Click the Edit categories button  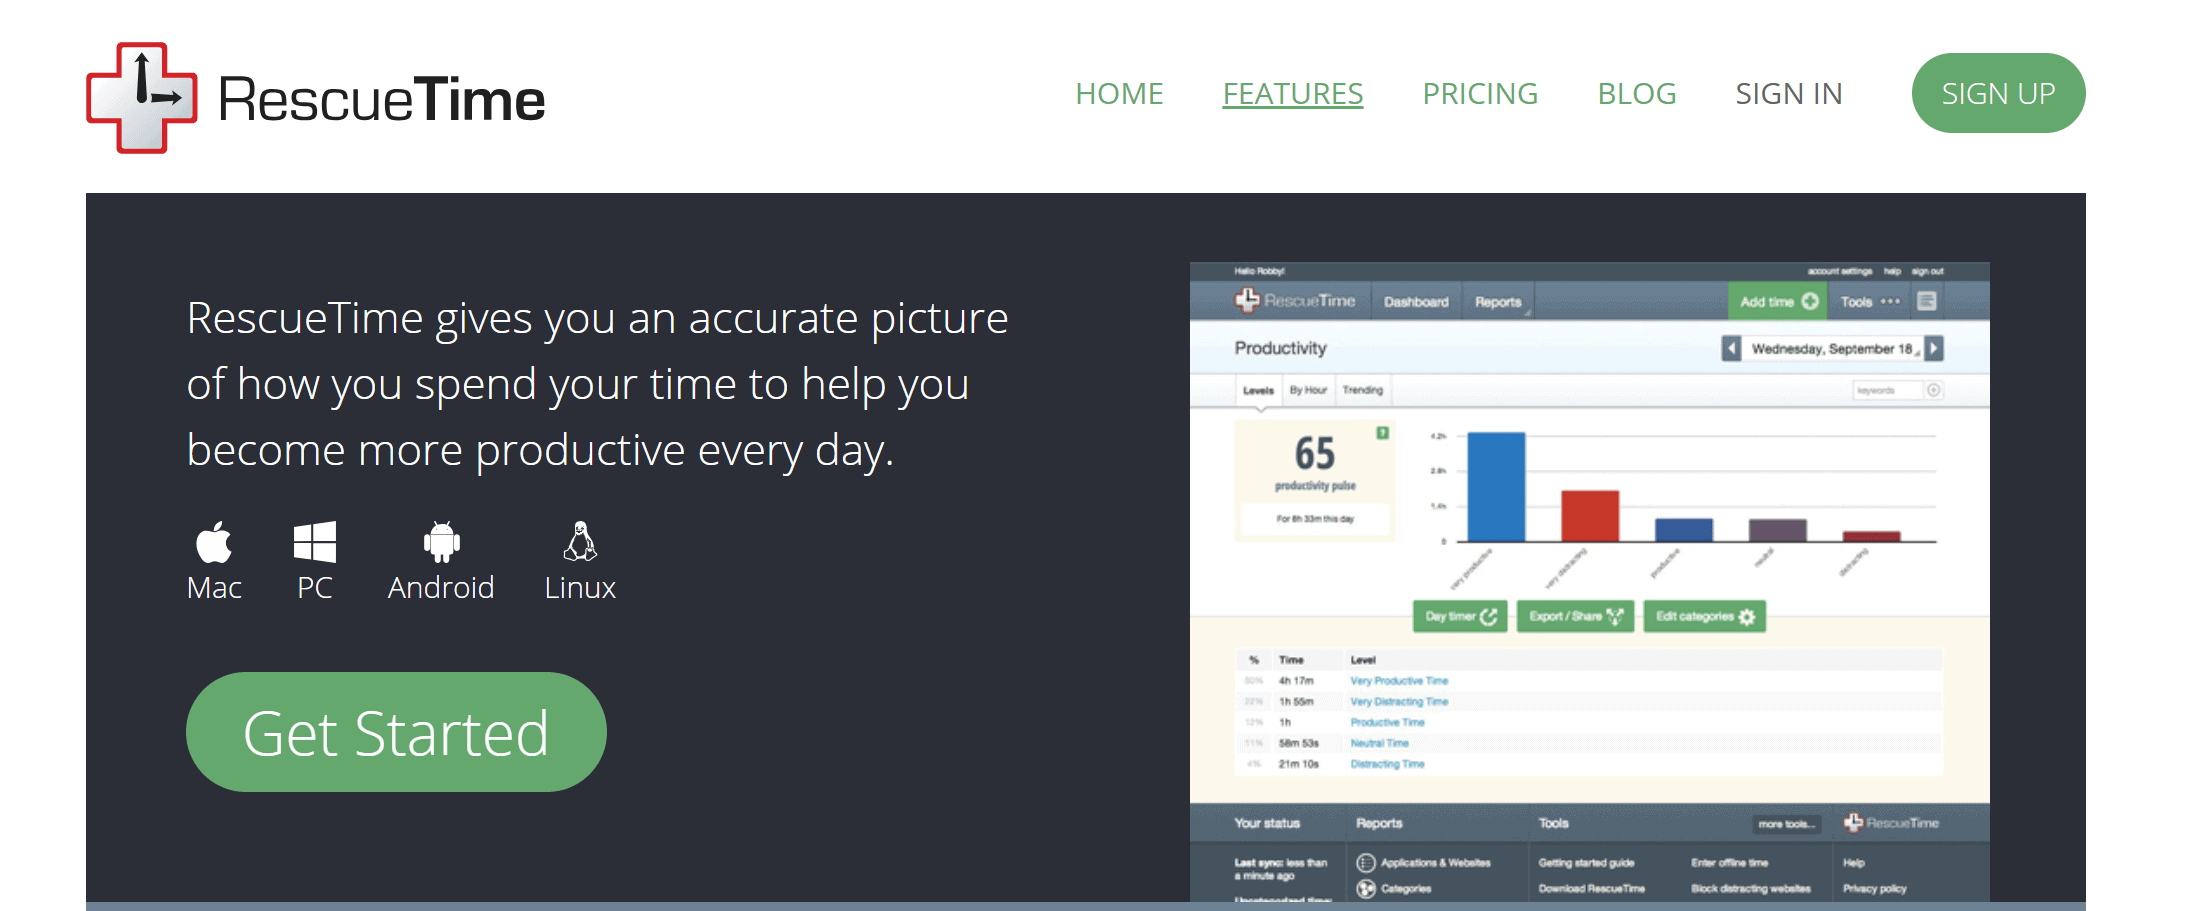[1705, 617]
